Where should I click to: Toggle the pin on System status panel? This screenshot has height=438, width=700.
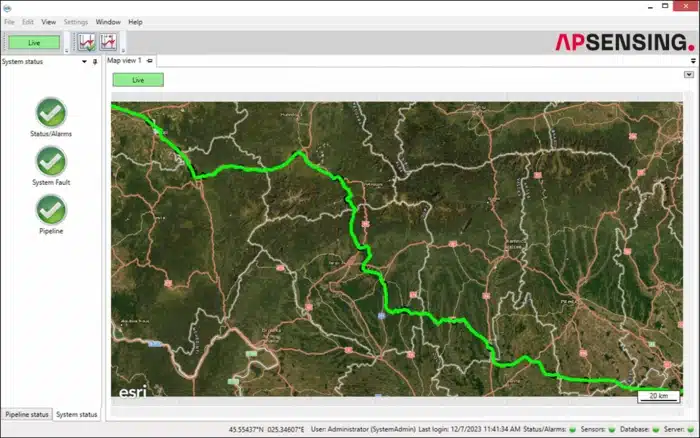[x=95, y=61]
